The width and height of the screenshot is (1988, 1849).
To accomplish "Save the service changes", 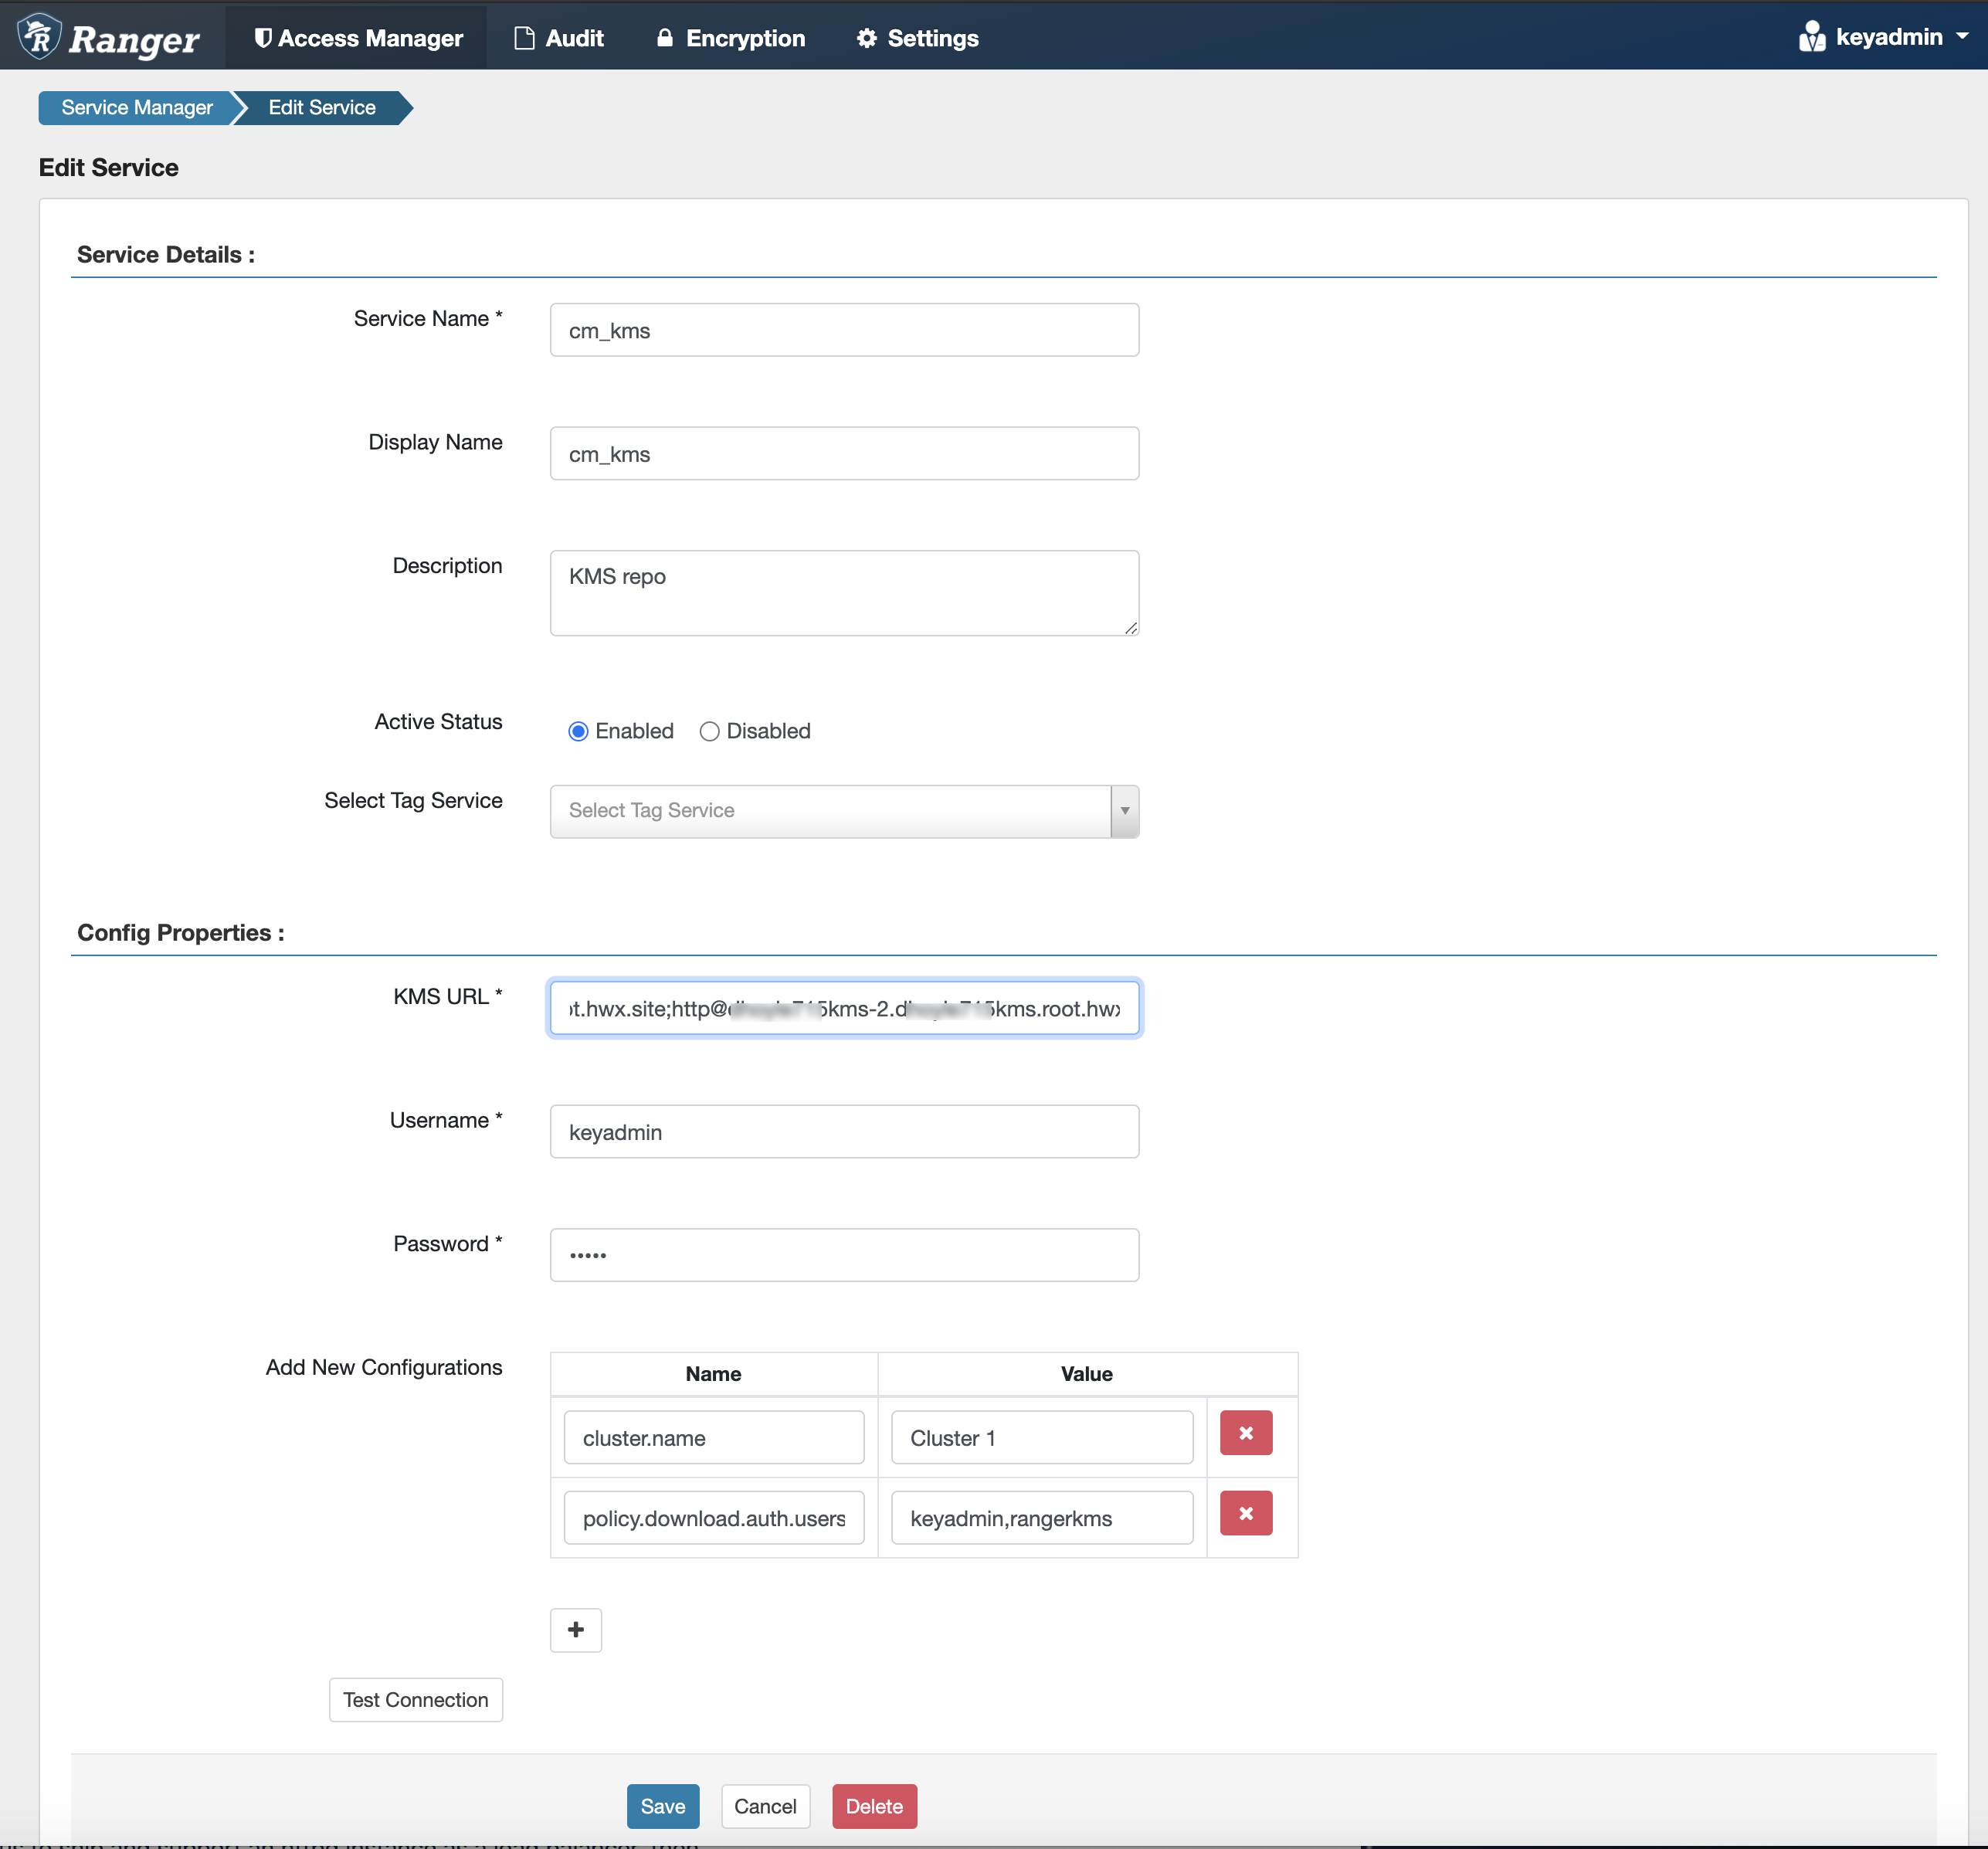I will [662, 1805].
